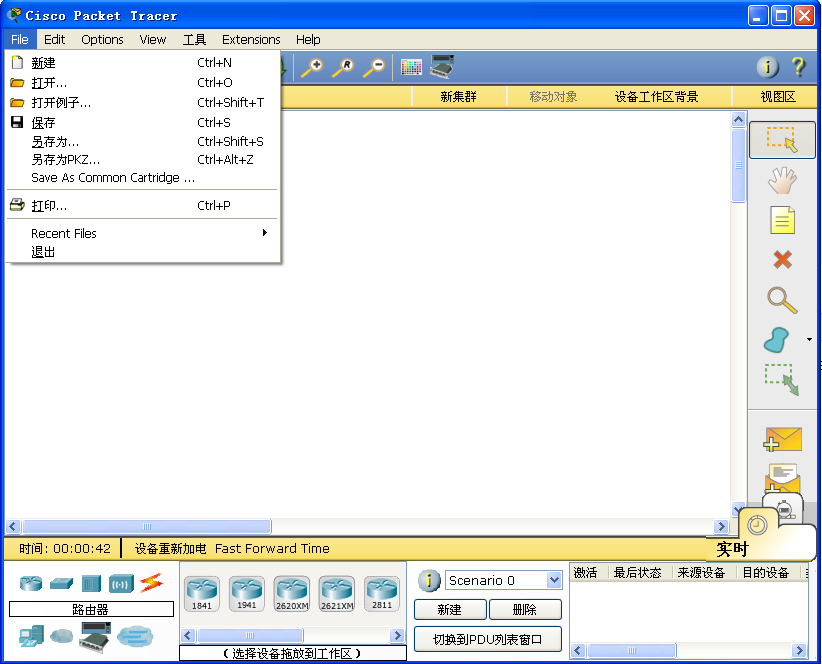Open the Extensions menu
Screen dimensions: 822x664
coord(250,39)
